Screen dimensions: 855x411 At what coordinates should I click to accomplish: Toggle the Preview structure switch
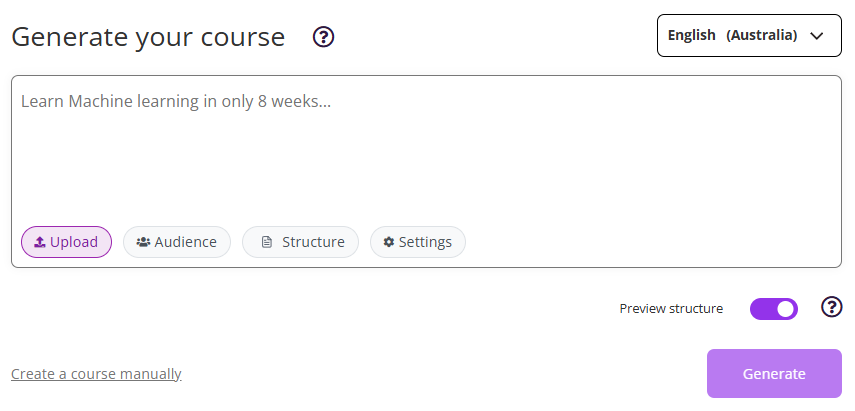(x=774, y=308)
